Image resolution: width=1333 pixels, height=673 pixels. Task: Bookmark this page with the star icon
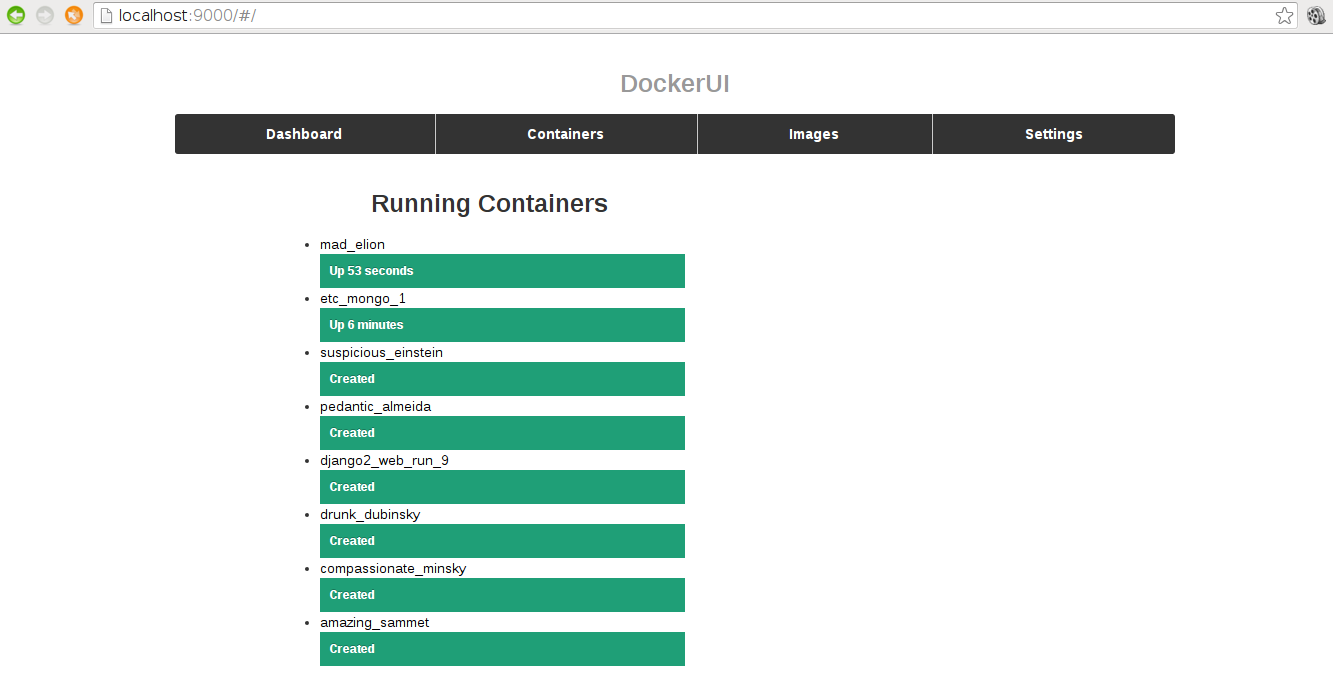pos(1284,16)
